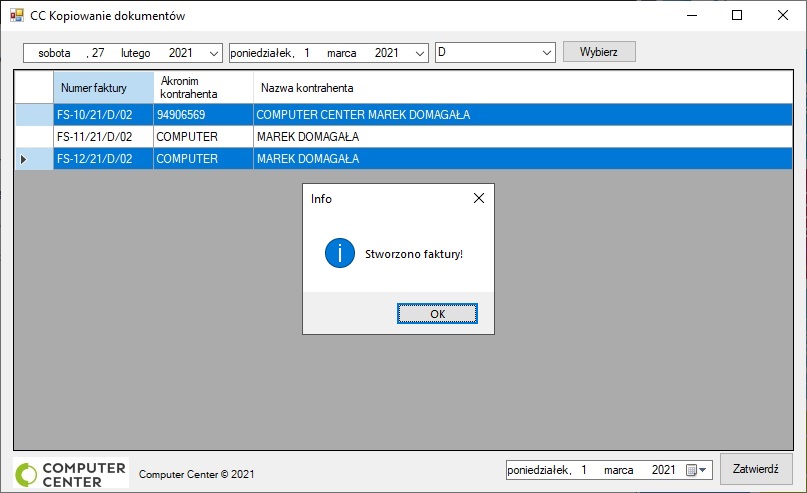Image resolution: width=807 pixels, height=493 pixels.
Task: Click the Wybierz button
Action: [x=599, y=52]
